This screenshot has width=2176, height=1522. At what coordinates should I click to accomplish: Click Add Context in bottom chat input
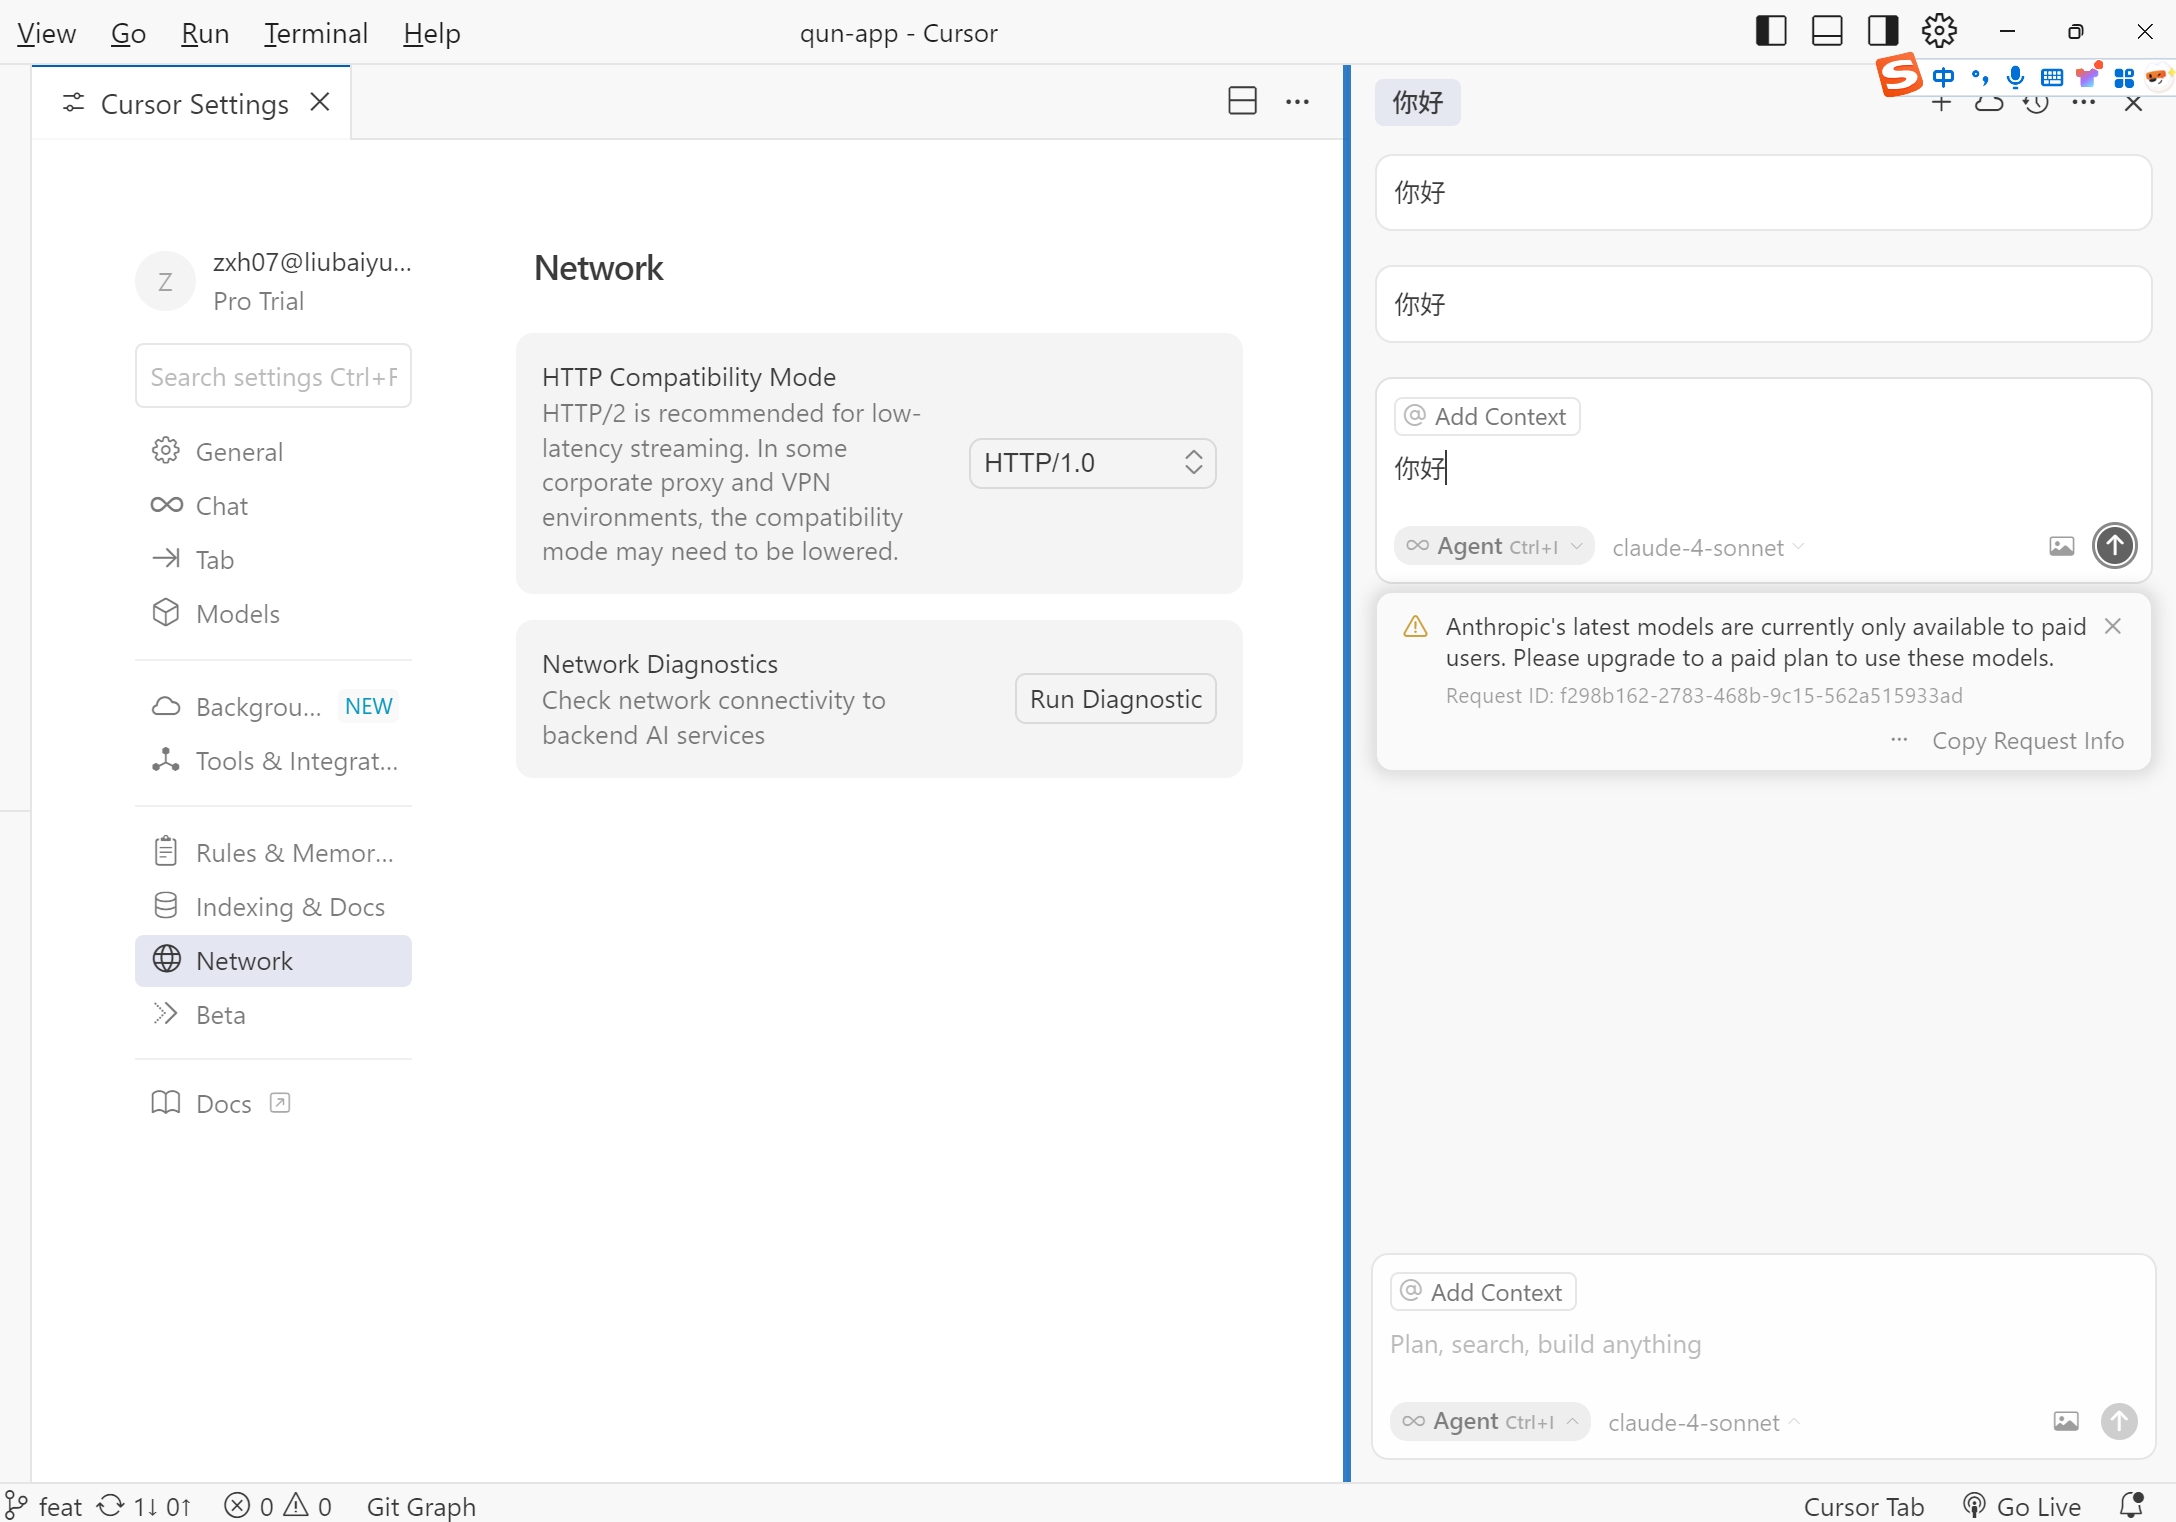1483,1292
